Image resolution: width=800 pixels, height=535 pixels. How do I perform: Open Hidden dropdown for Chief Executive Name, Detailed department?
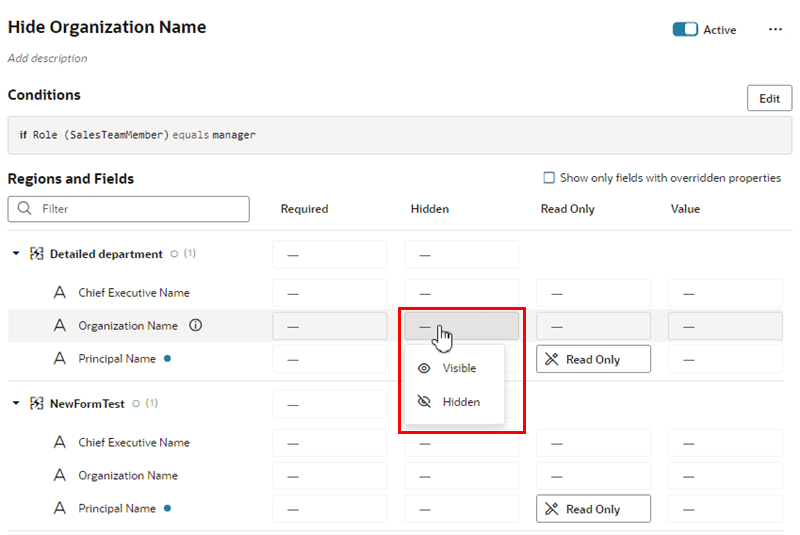pyautogui.click(x=461, y=293)
